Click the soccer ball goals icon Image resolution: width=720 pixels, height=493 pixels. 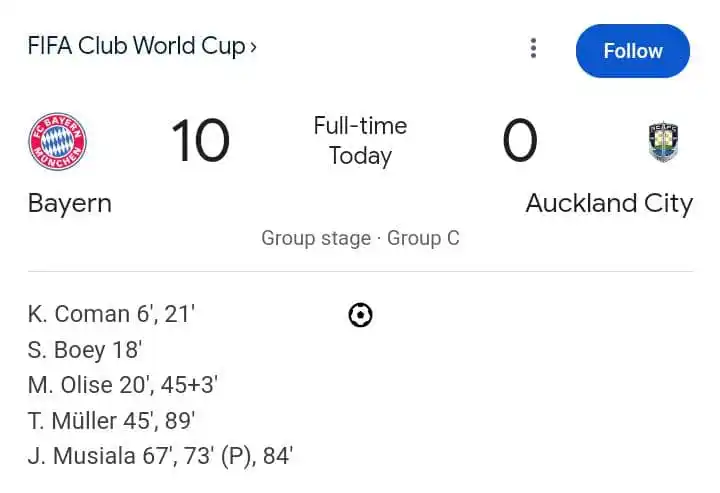click(x=360, y=315)
